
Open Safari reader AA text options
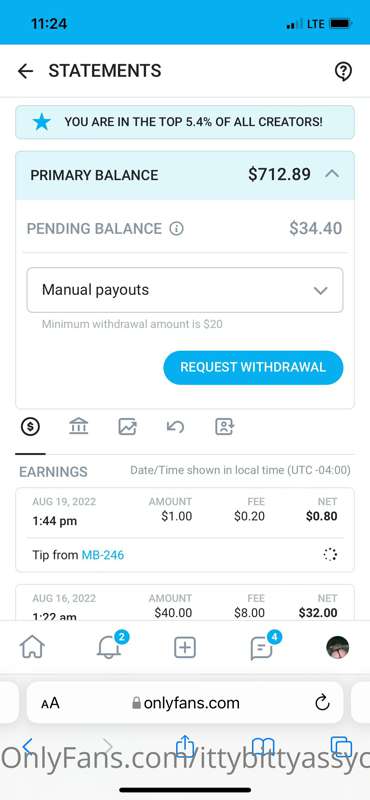click(x=51, y=704)
